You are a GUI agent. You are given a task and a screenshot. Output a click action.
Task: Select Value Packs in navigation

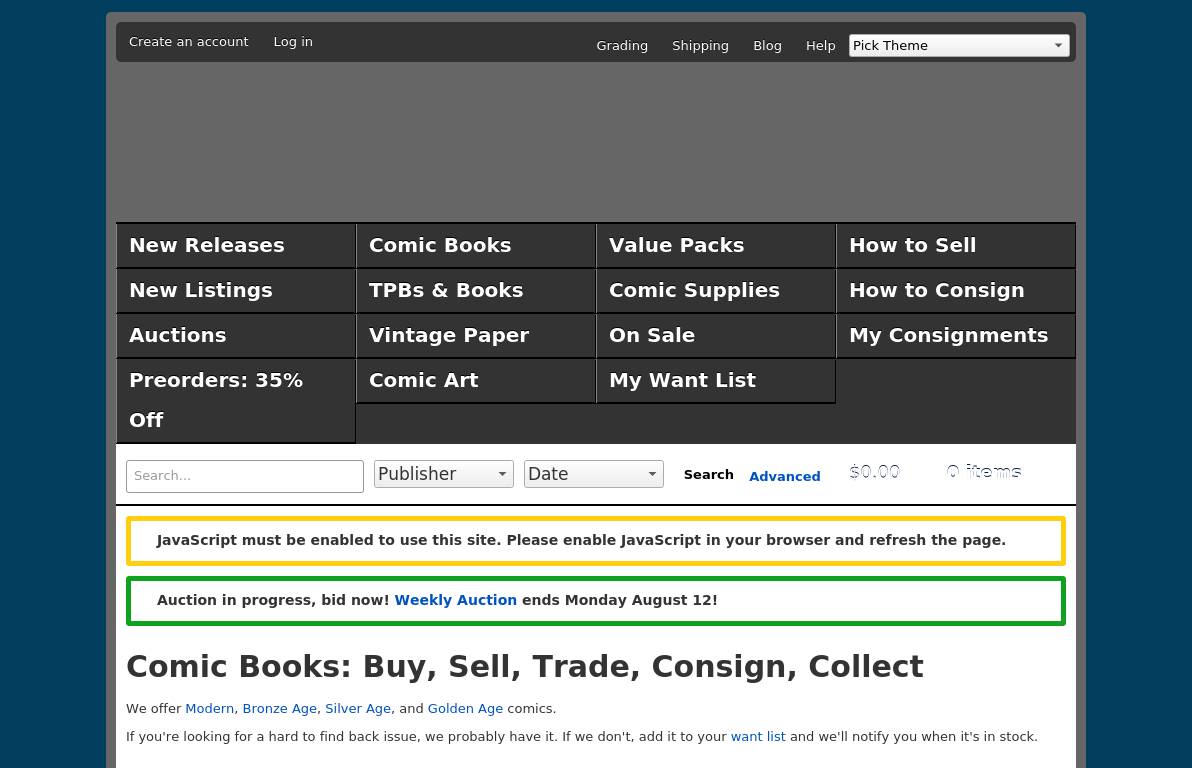coord(676,245)
